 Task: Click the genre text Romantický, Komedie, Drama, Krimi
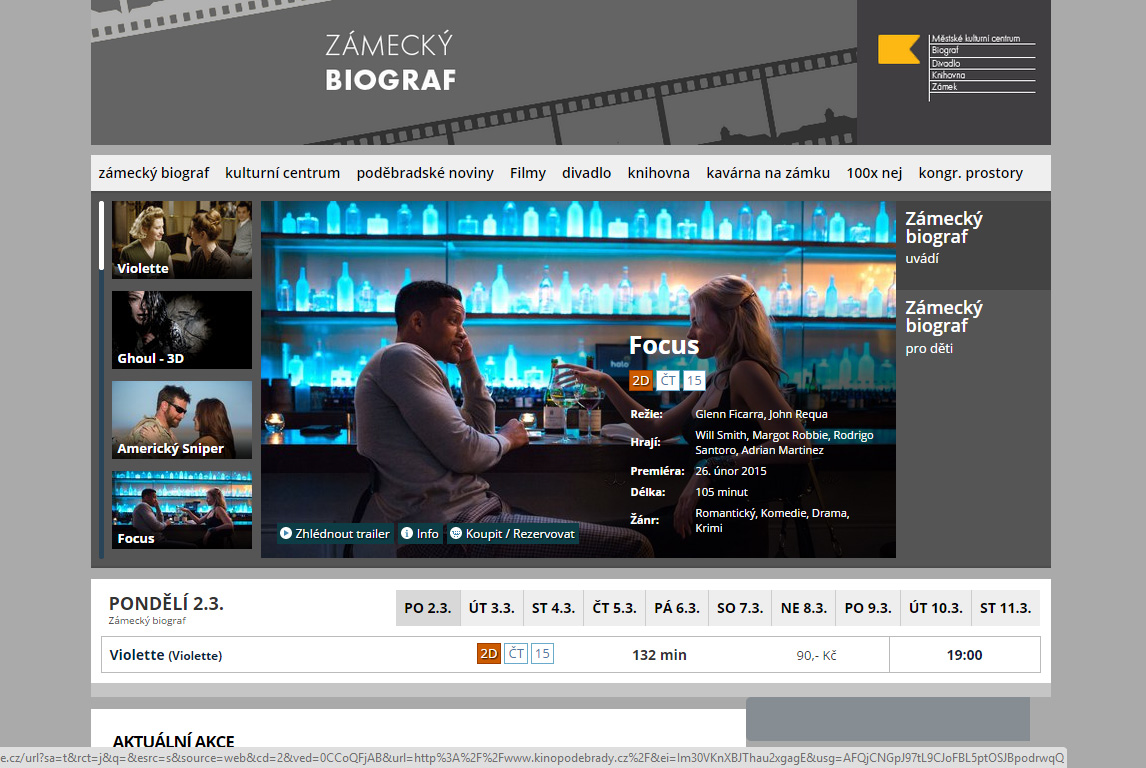pos(772,520)
